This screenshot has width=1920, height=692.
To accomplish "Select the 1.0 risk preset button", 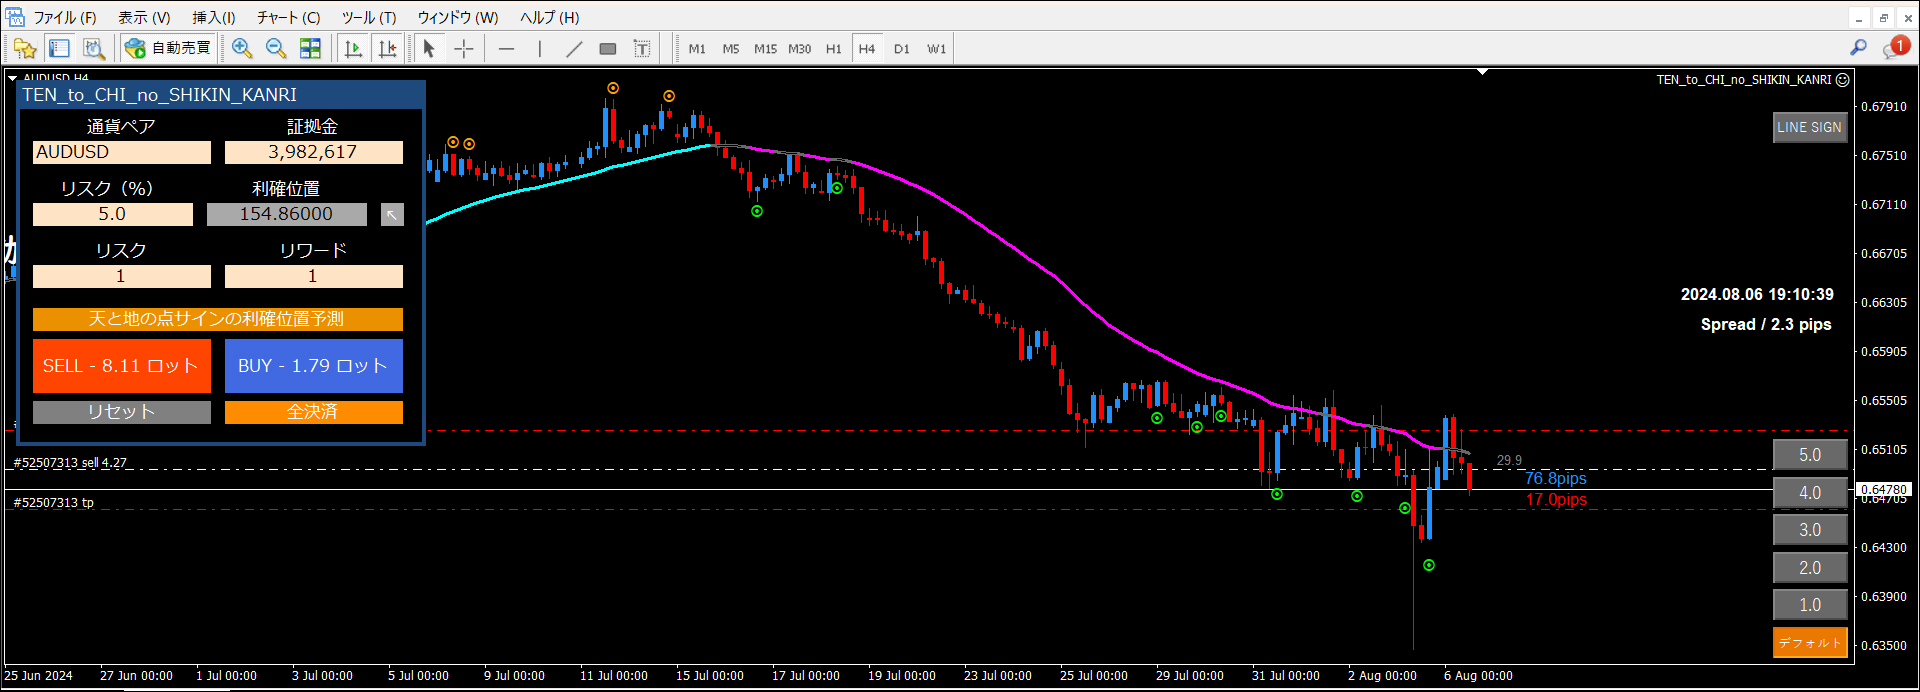I will 1810,605.
